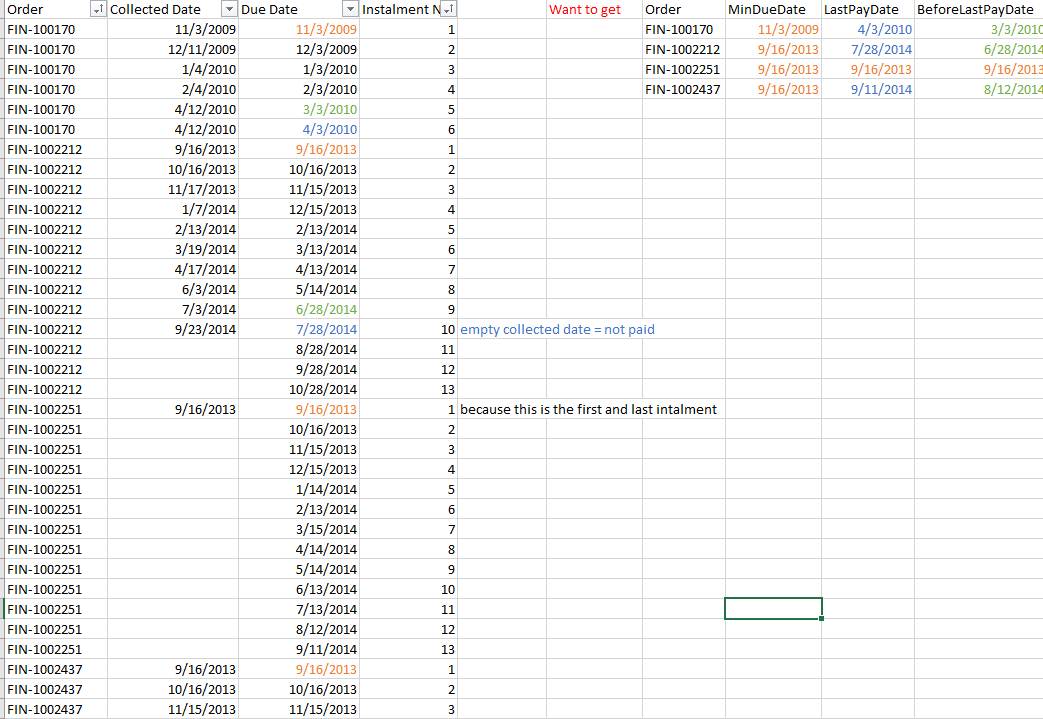
Task: Select collected date 6/3/2014
Action: point(173,289)
